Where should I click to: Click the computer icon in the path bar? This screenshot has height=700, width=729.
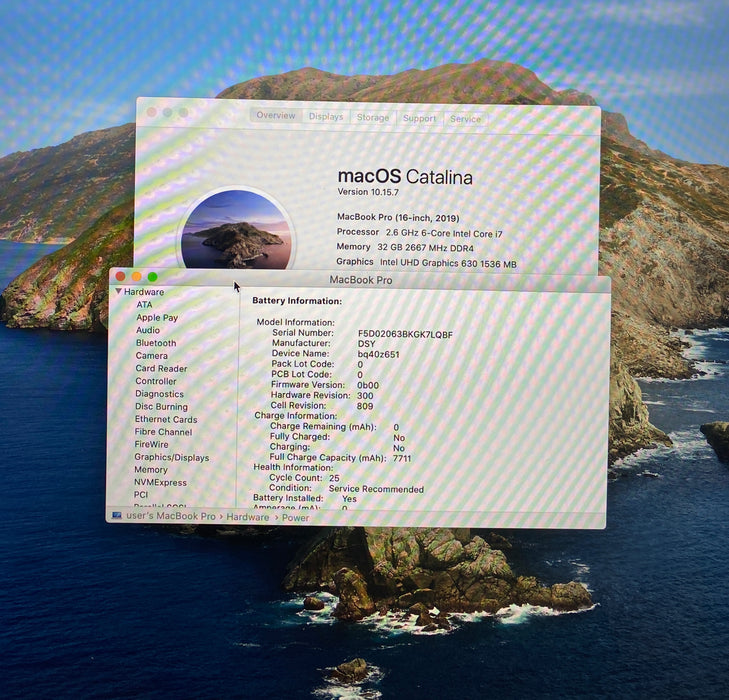pos(117,515)
